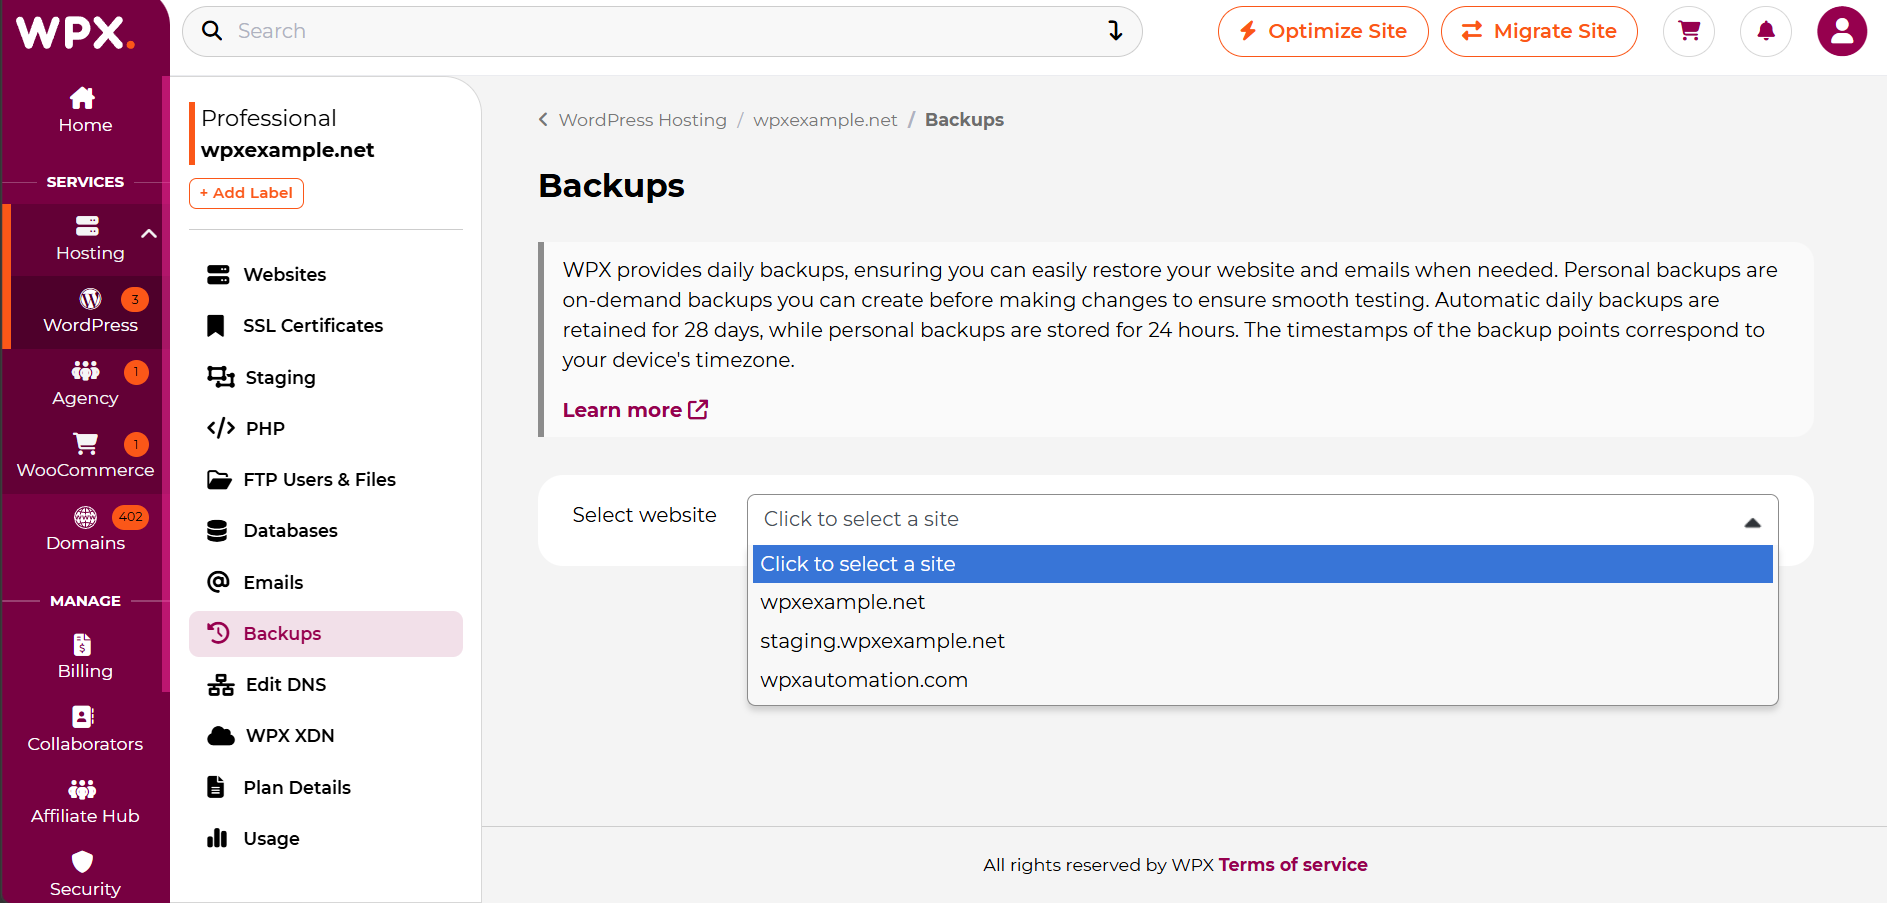Open the Usage menu item

click(x=326, y=839)
